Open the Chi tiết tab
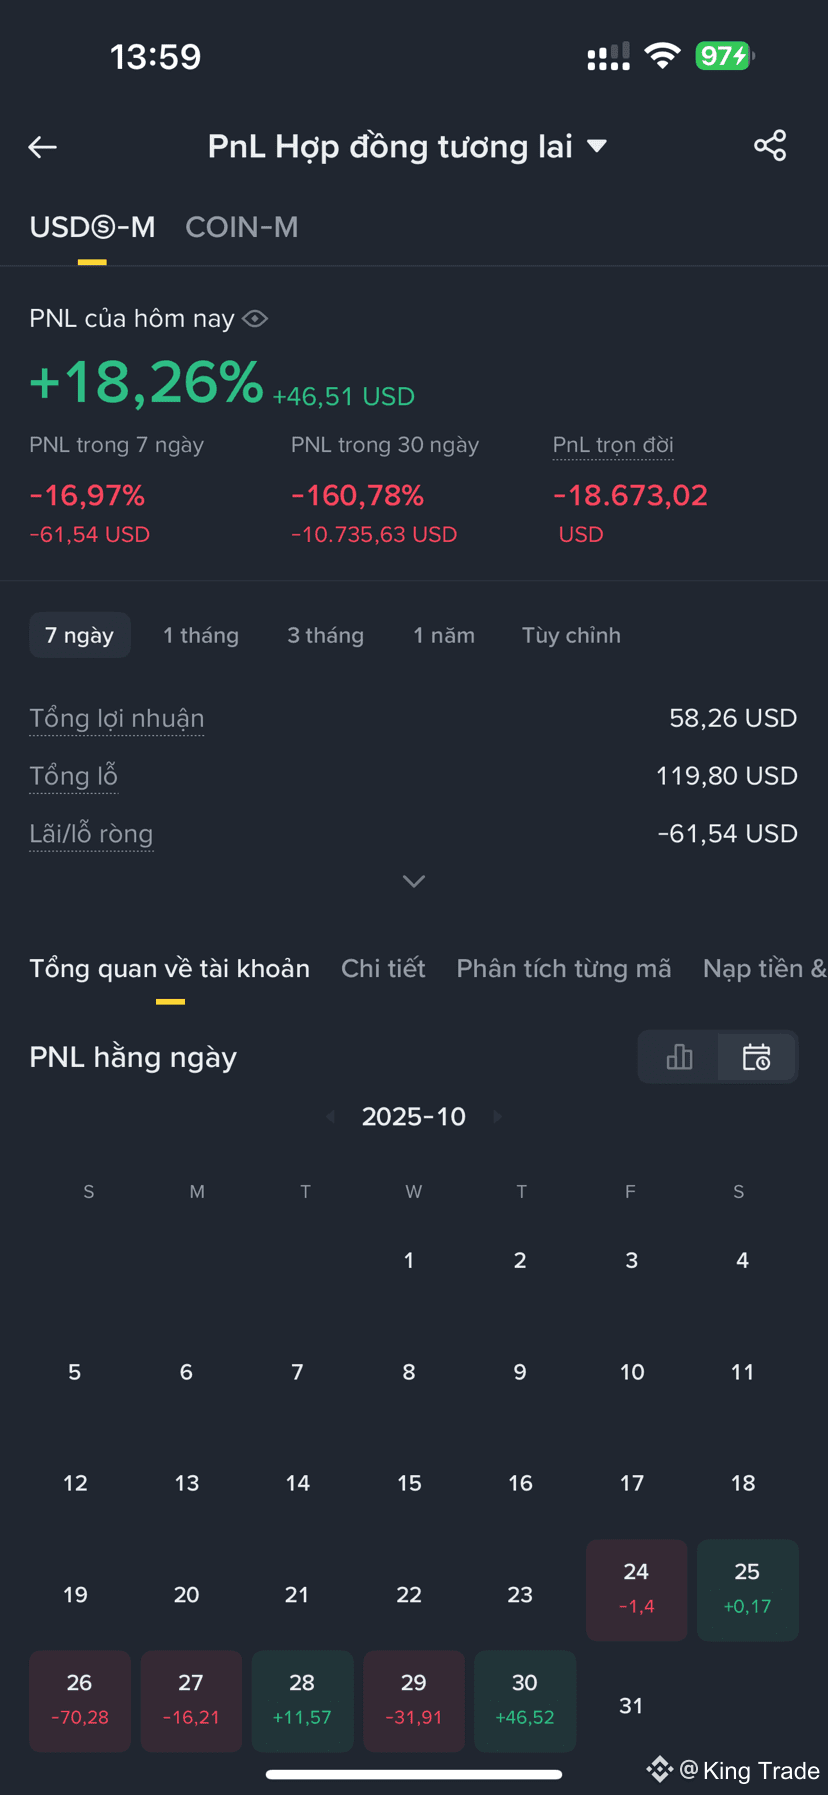Viewport: 828px width, 1795px height. (383, 968)
